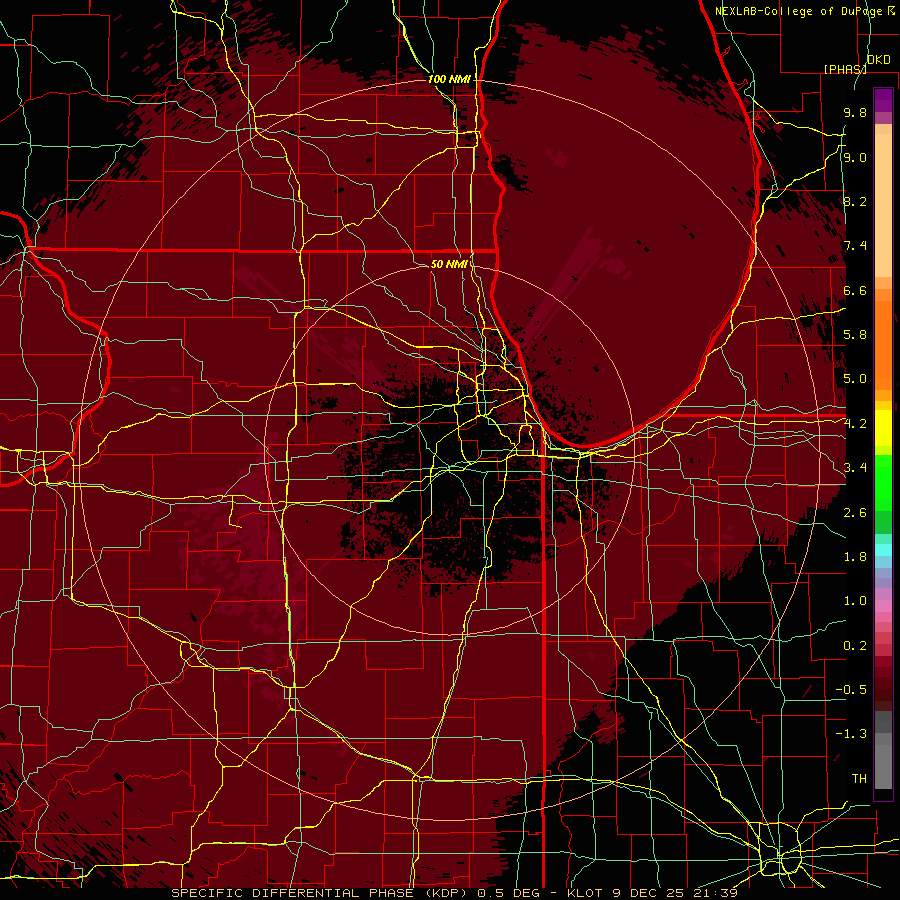Click the 0.2 scale value
This screenshot has height=900, width=900.
855,646
